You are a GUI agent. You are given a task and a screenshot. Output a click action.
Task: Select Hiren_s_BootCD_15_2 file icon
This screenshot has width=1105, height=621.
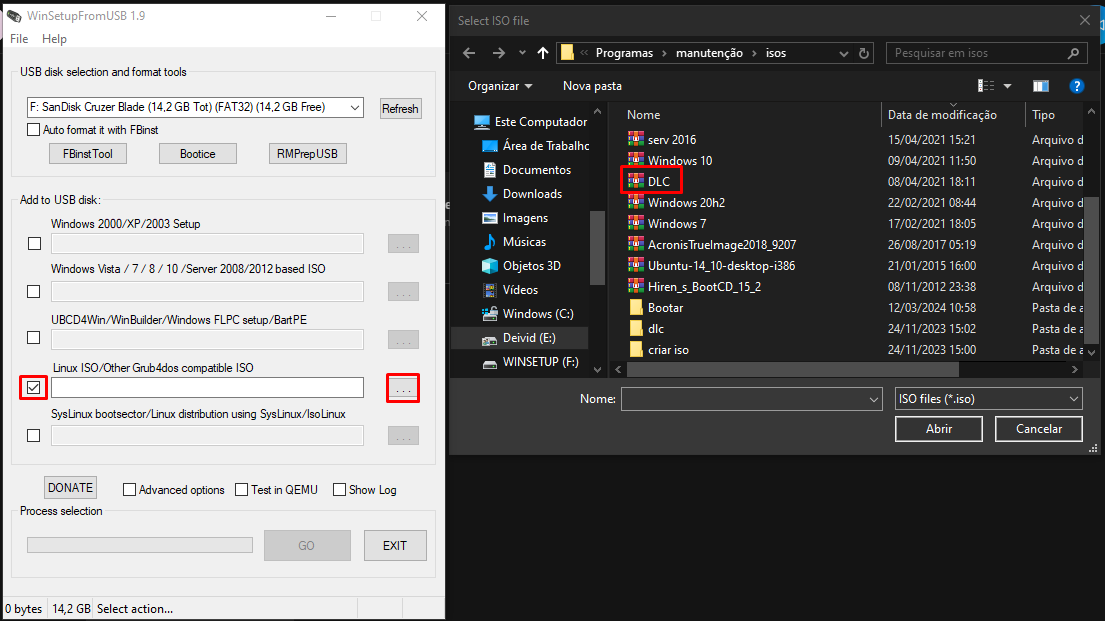[636, 287]
